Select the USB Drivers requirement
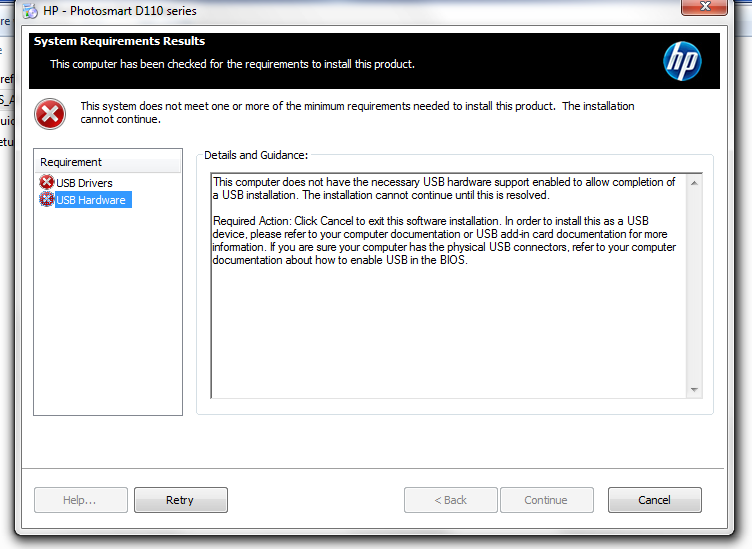752x549 pixels. point(84,183)
